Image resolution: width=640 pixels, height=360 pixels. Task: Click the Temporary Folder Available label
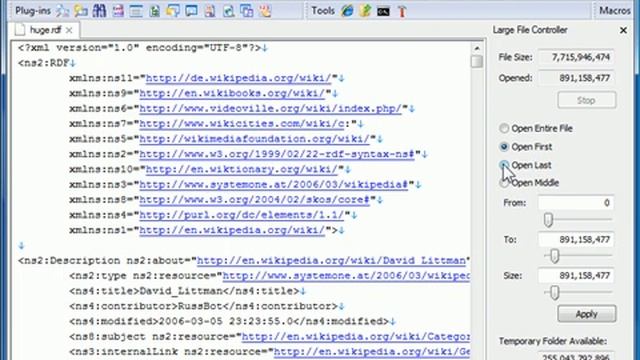[x=553, y=341]
